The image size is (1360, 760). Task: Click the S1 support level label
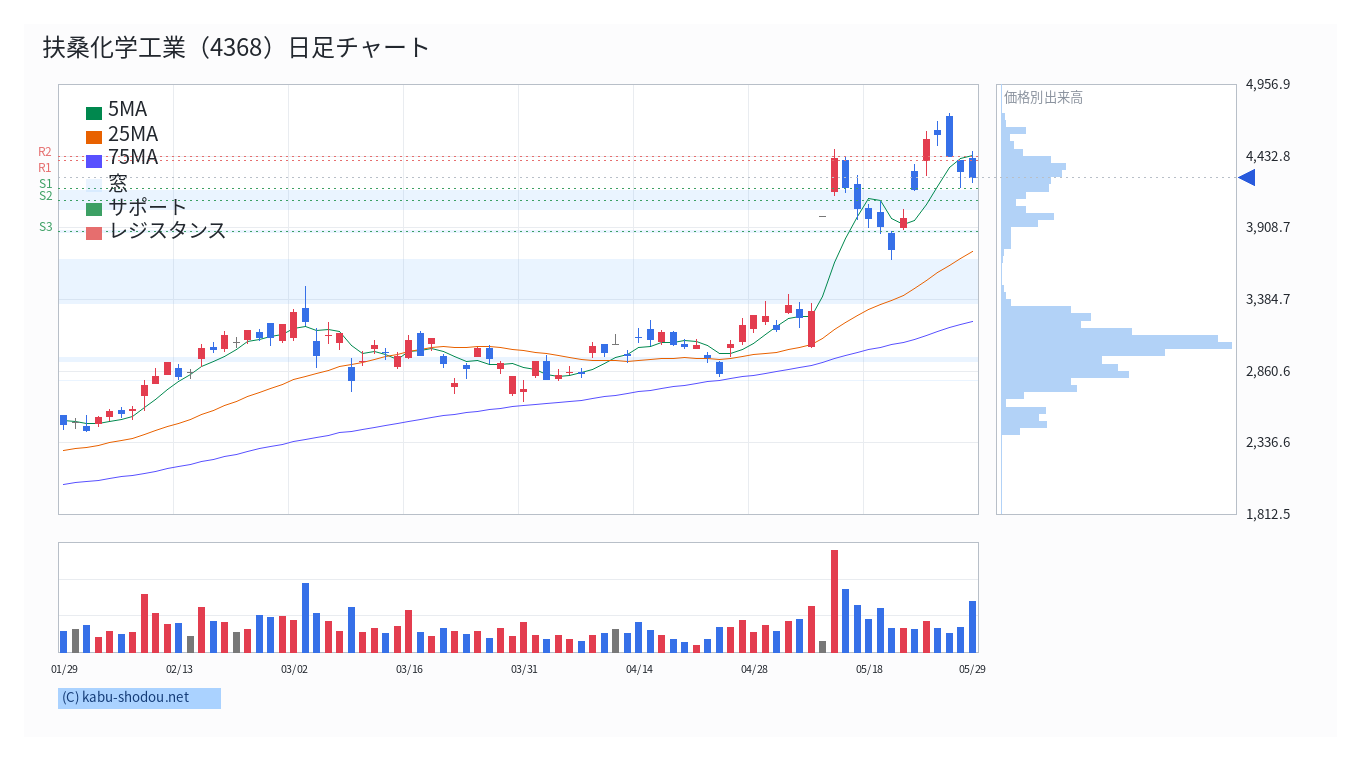click(45, 184)
